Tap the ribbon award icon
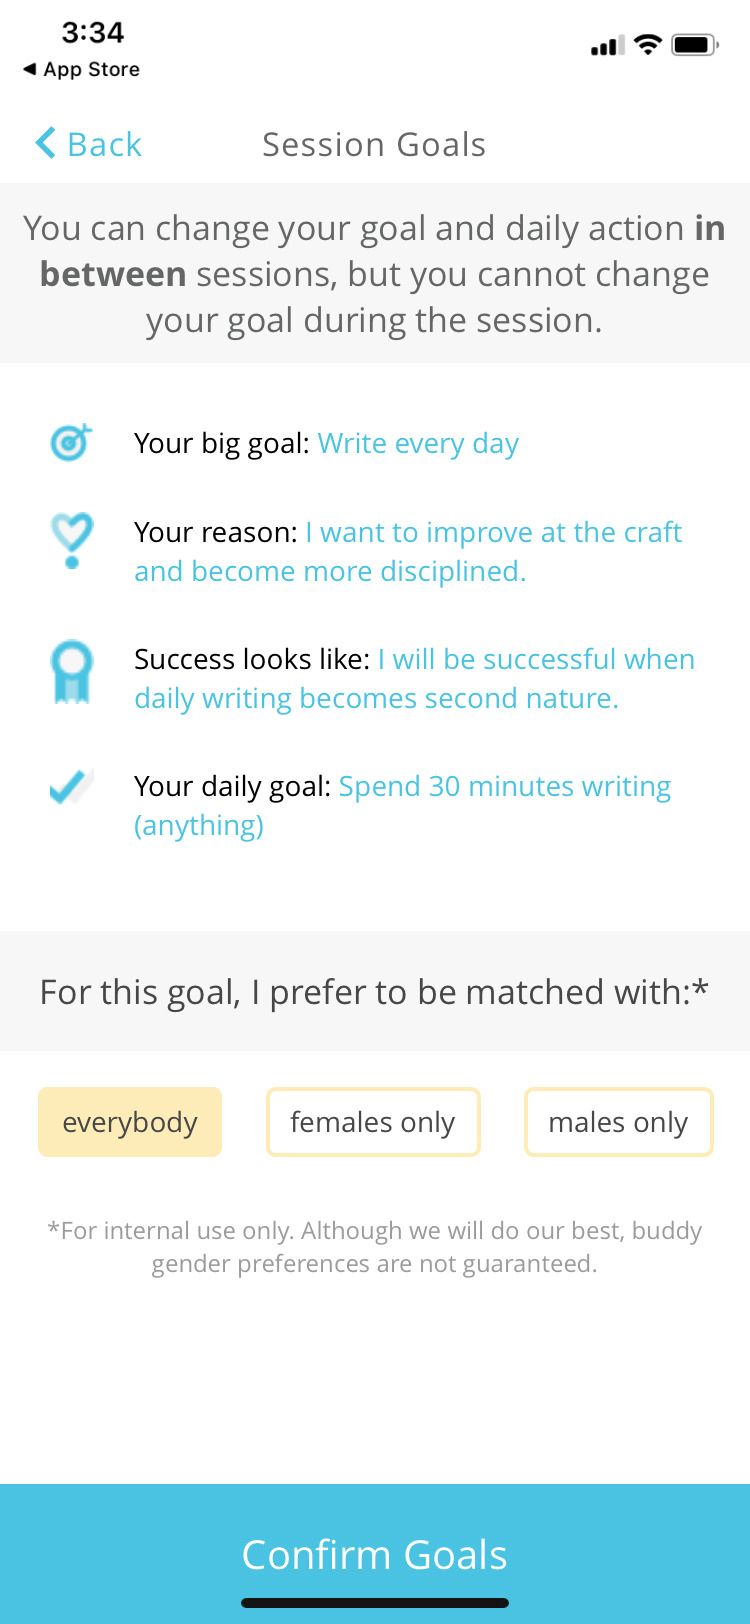This screenshot has height=1624, width=750. (x=71, y=671)
